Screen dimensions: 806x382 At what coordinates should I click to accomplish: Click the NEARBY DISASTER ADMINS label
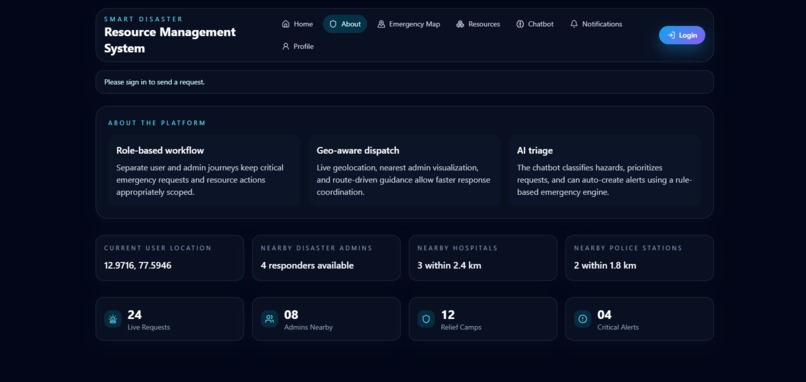(317, 248)
